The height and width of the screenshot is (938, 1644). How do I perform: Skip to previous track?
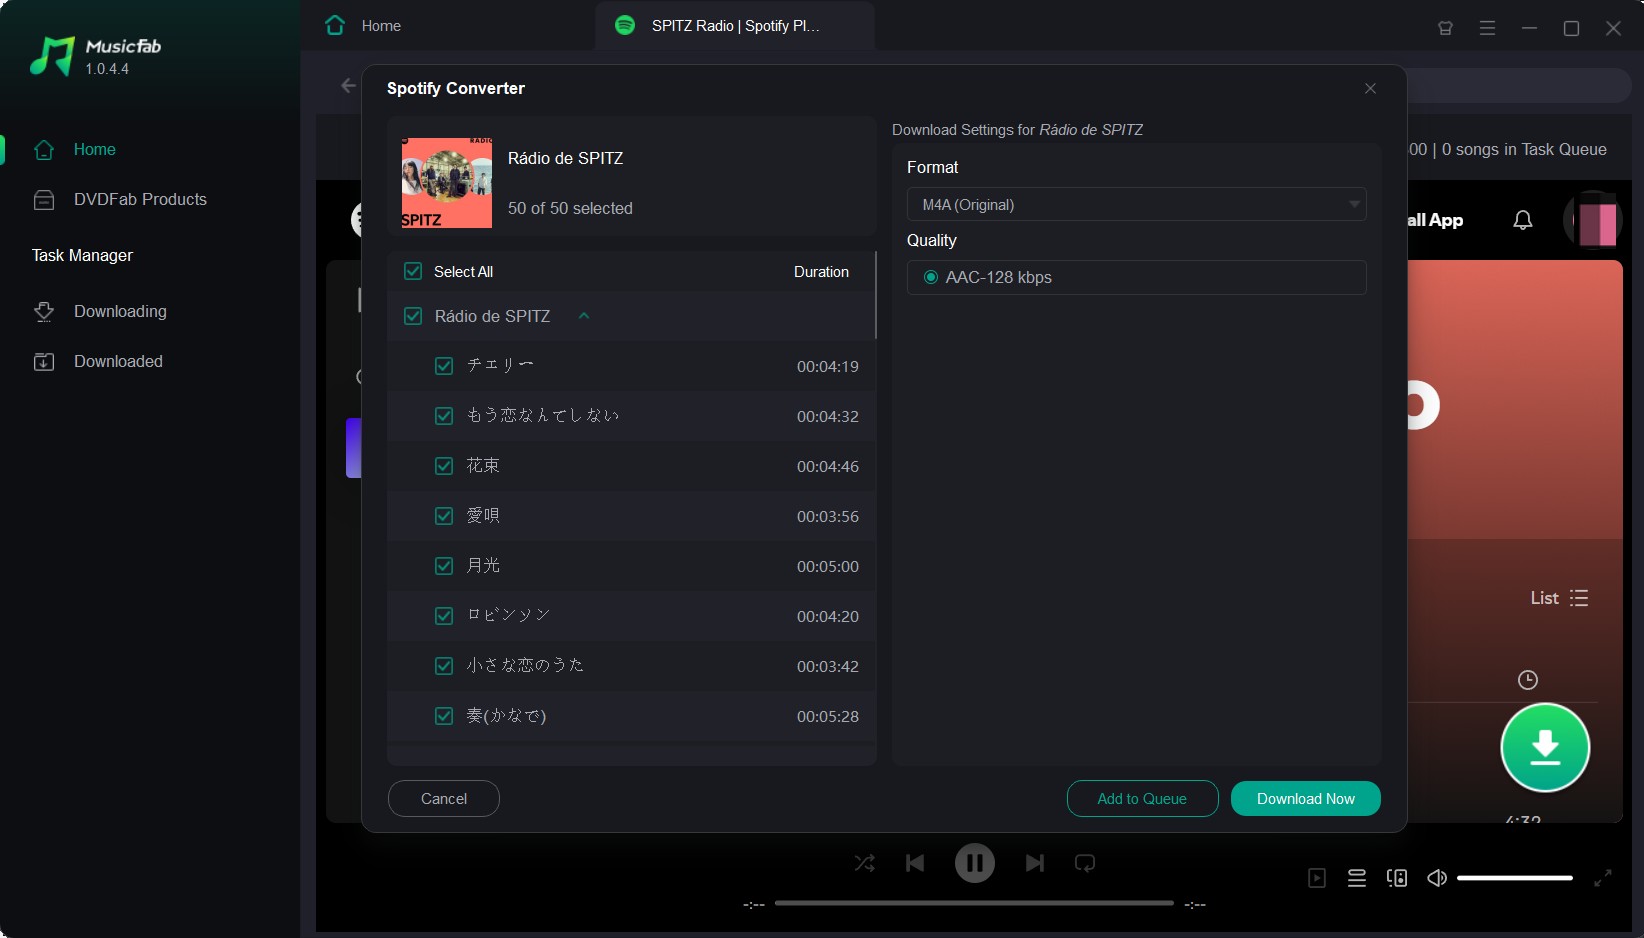point(915,863)
